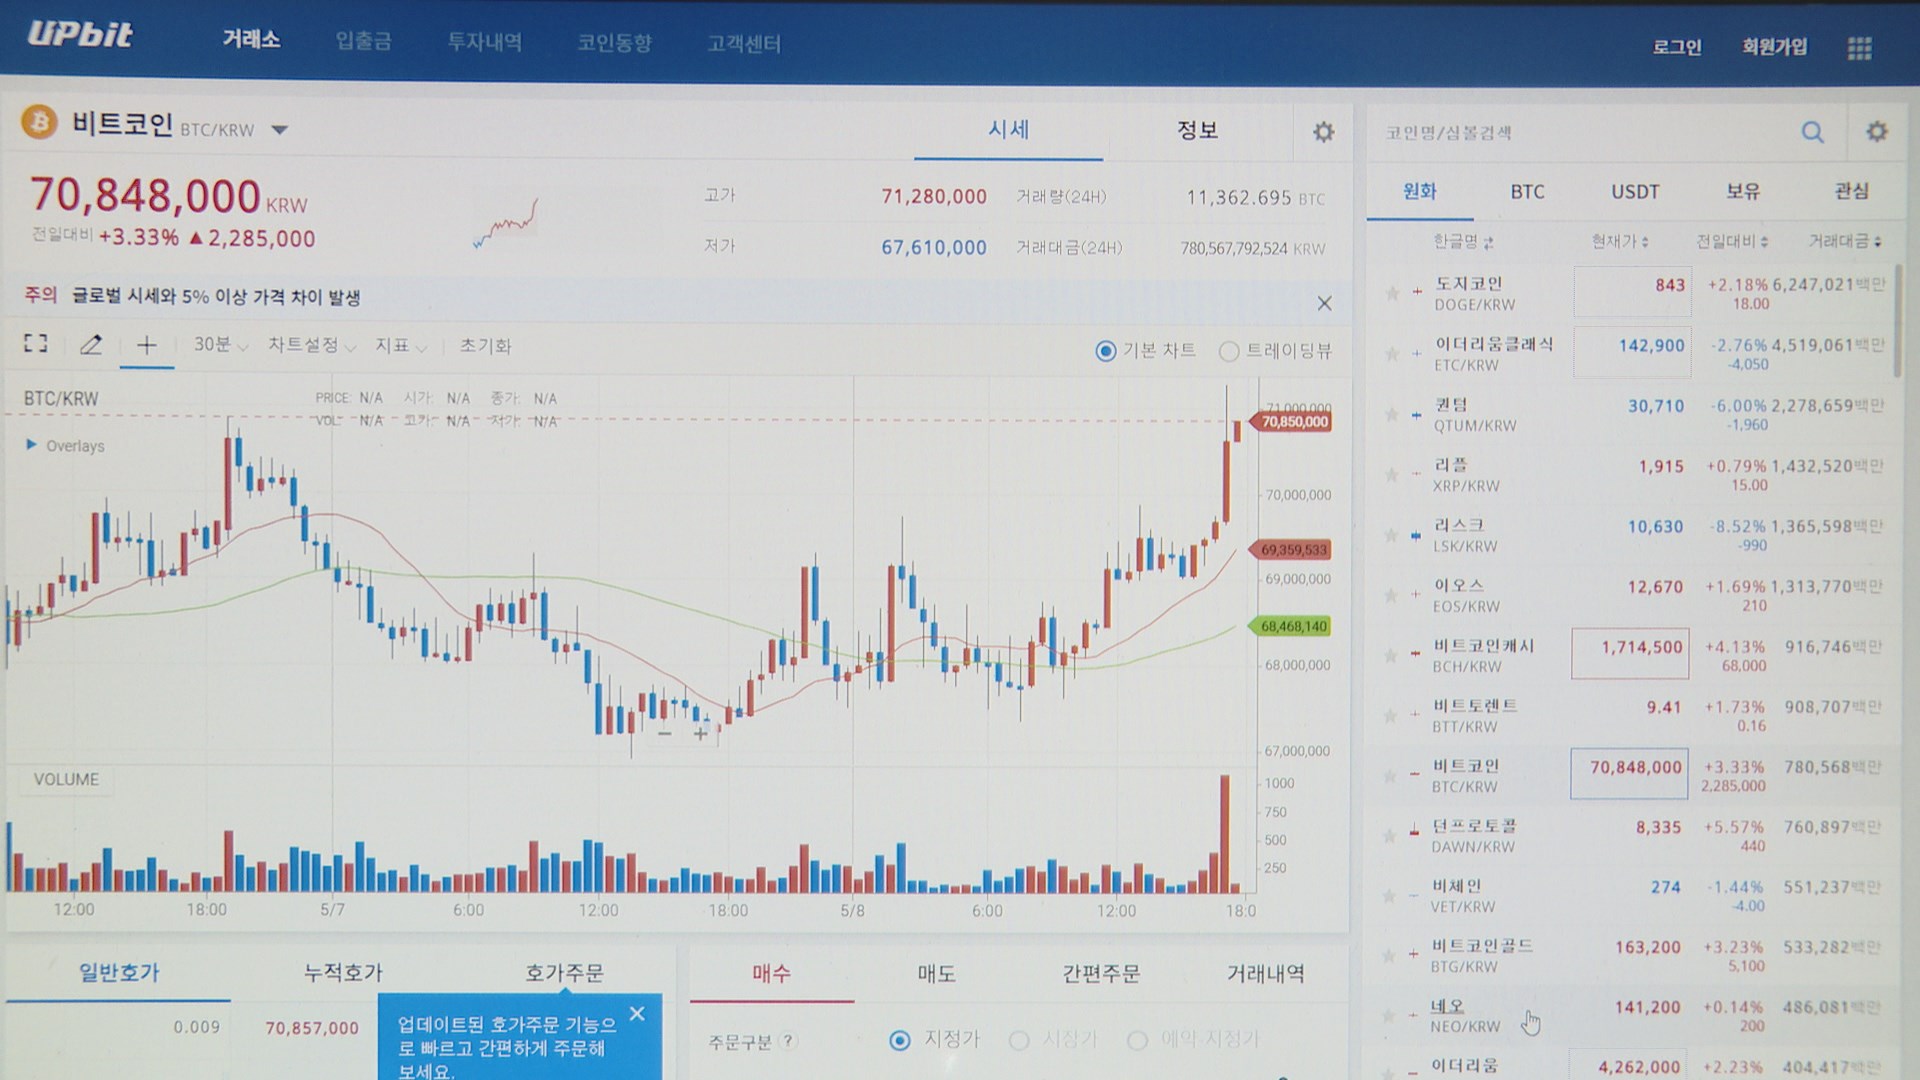The image size is (1920, 1080).
Task: Click the 초기화 reset button
Action: click(x=485, y=346)
